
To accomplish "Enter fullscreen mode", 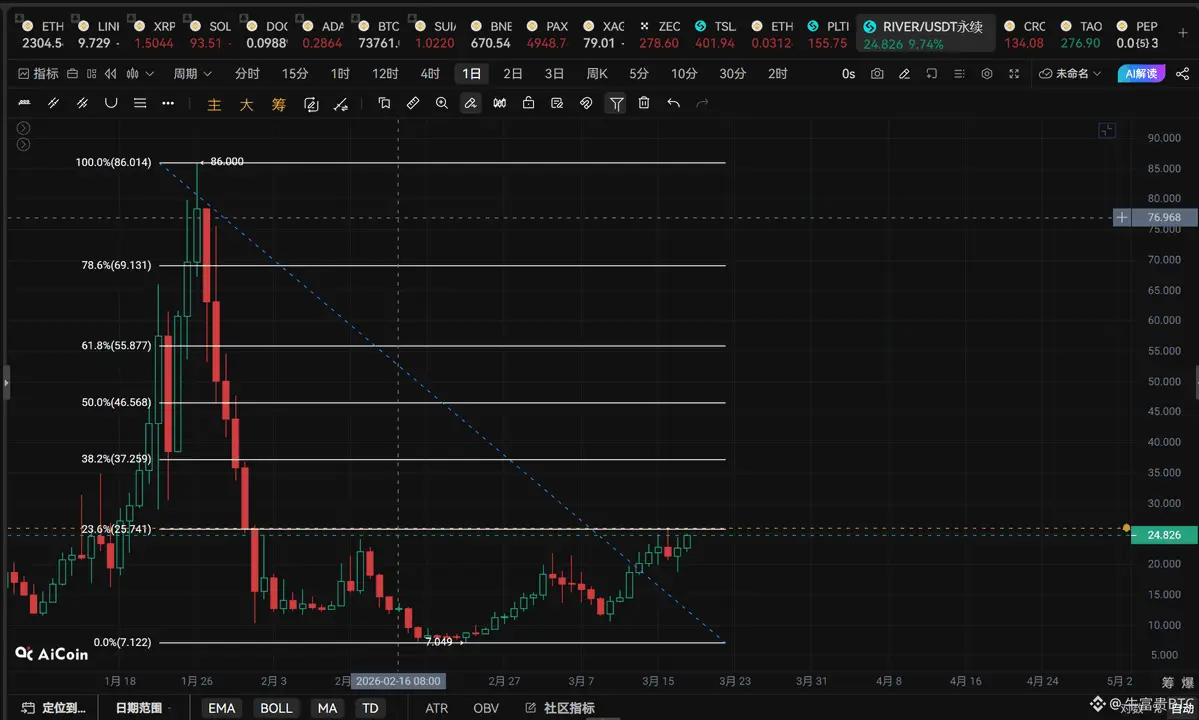I will pyautogui.click(x=1014, y=73).
